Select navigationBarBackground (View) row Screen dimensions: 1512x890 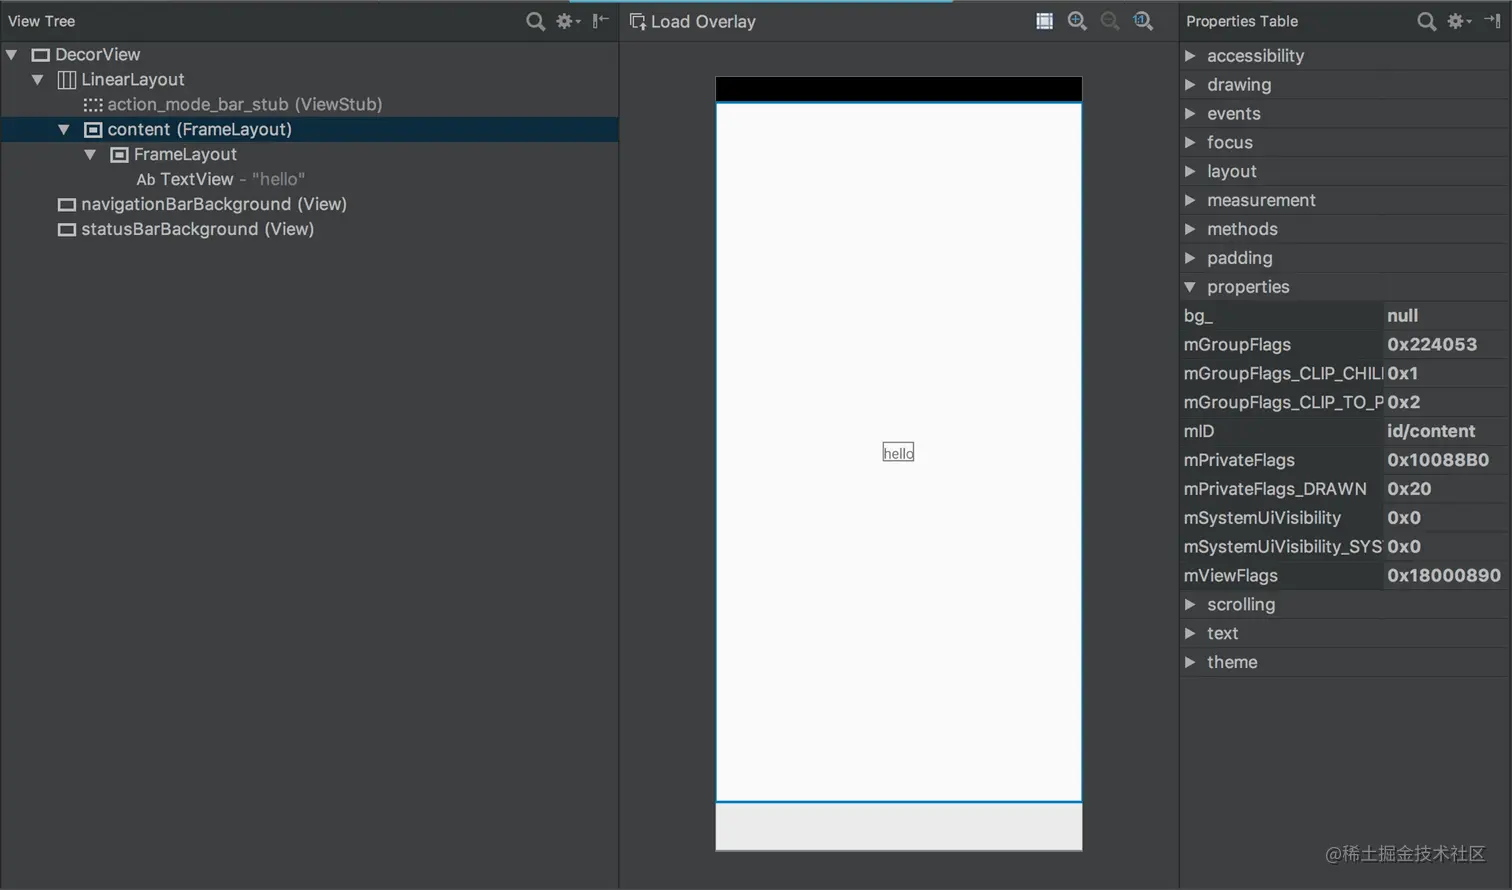(214, 204)
